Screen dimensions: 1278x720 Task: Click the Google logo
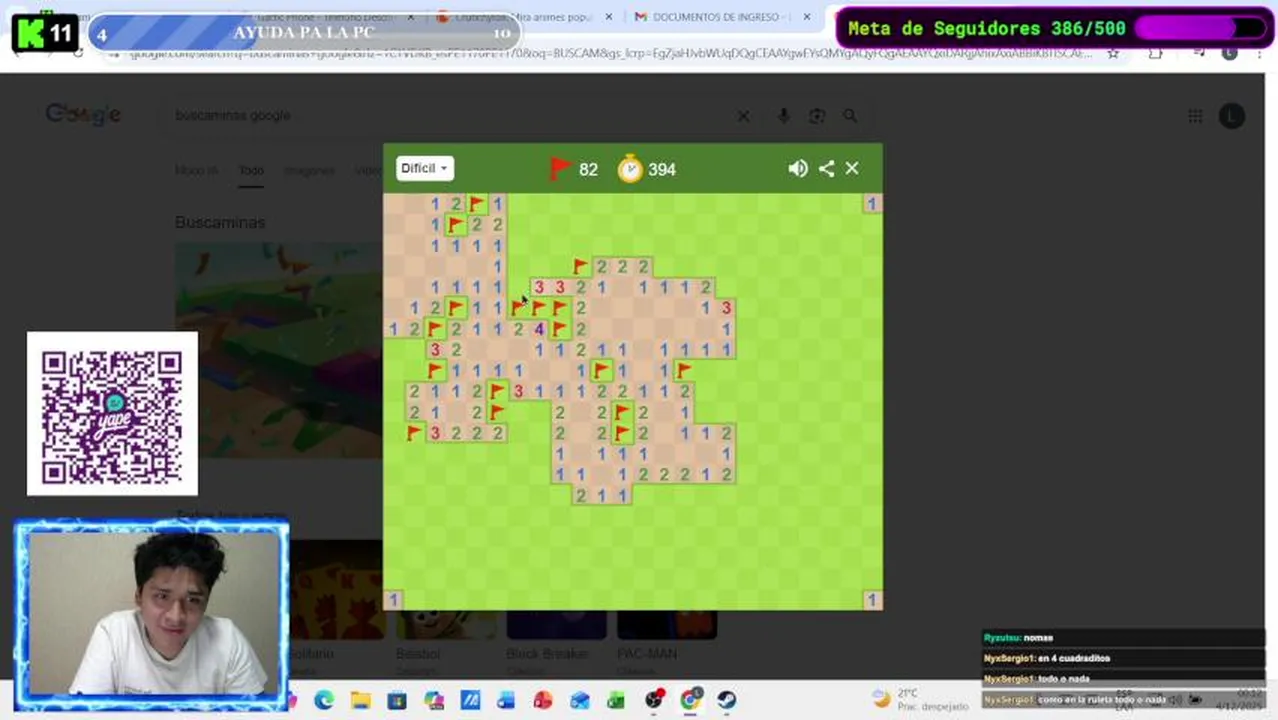83,115
